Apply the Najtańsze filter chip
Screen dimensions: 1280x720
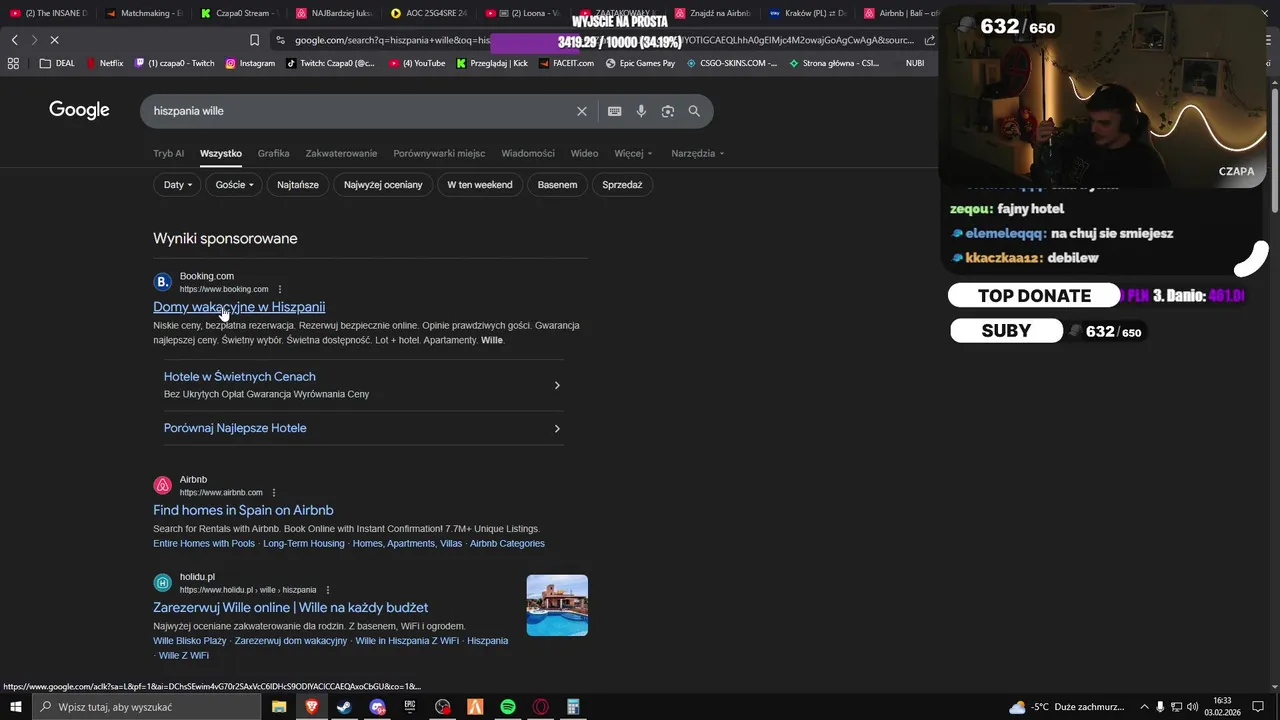point(298,185)
